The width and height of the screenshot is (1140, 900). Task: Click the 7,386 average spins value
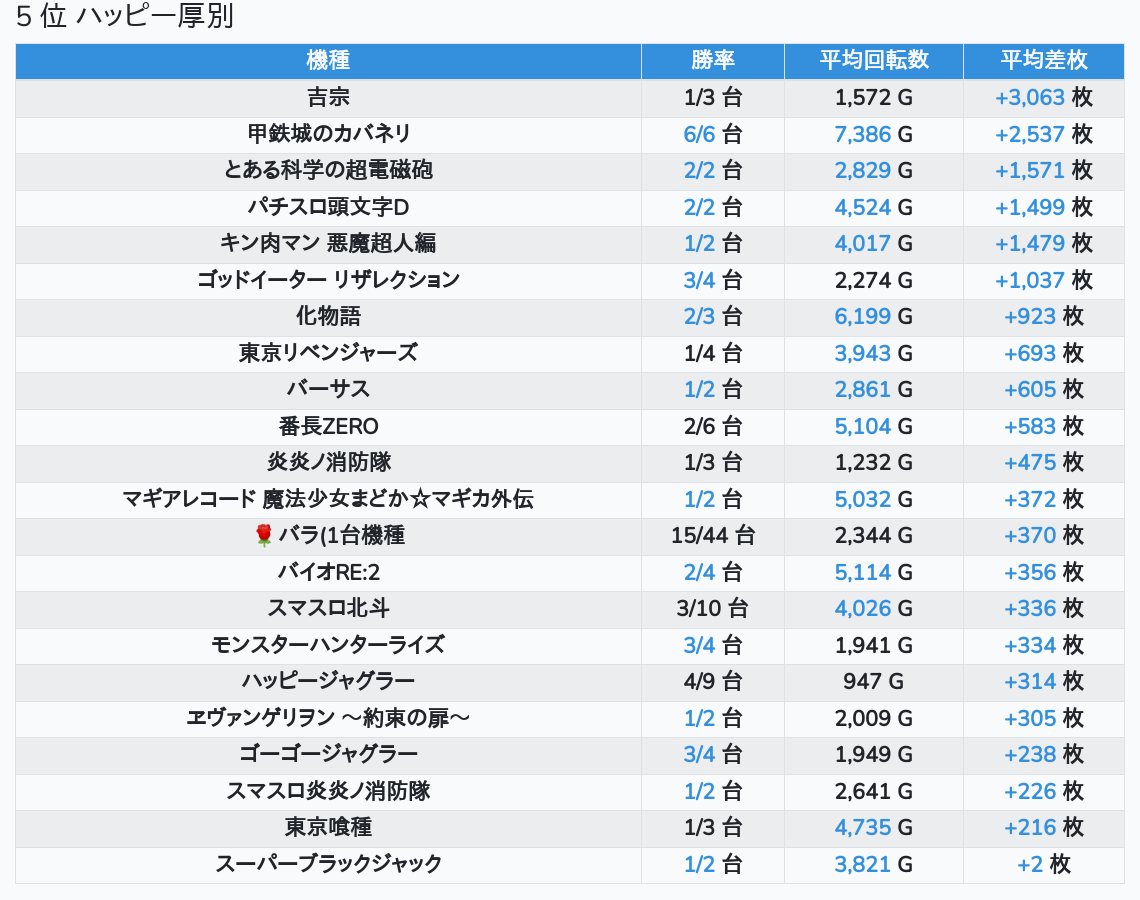coord(862,134)
